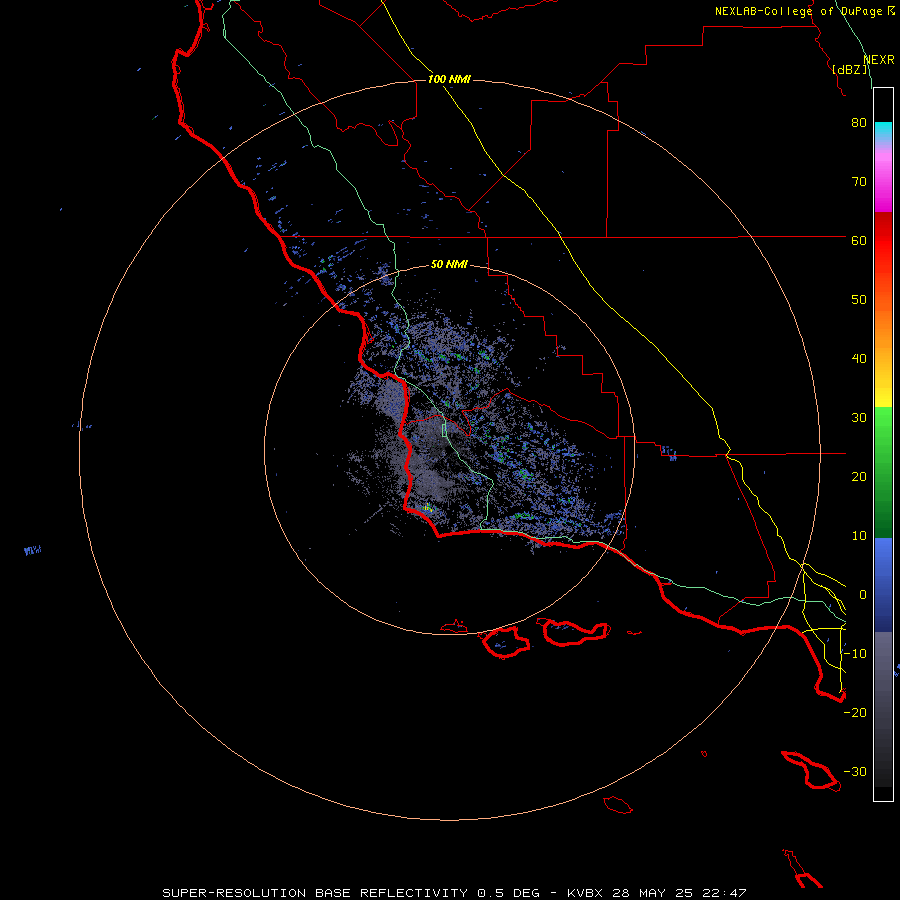Click the 80 value on the dBZ scale

[x=859, y=123]
